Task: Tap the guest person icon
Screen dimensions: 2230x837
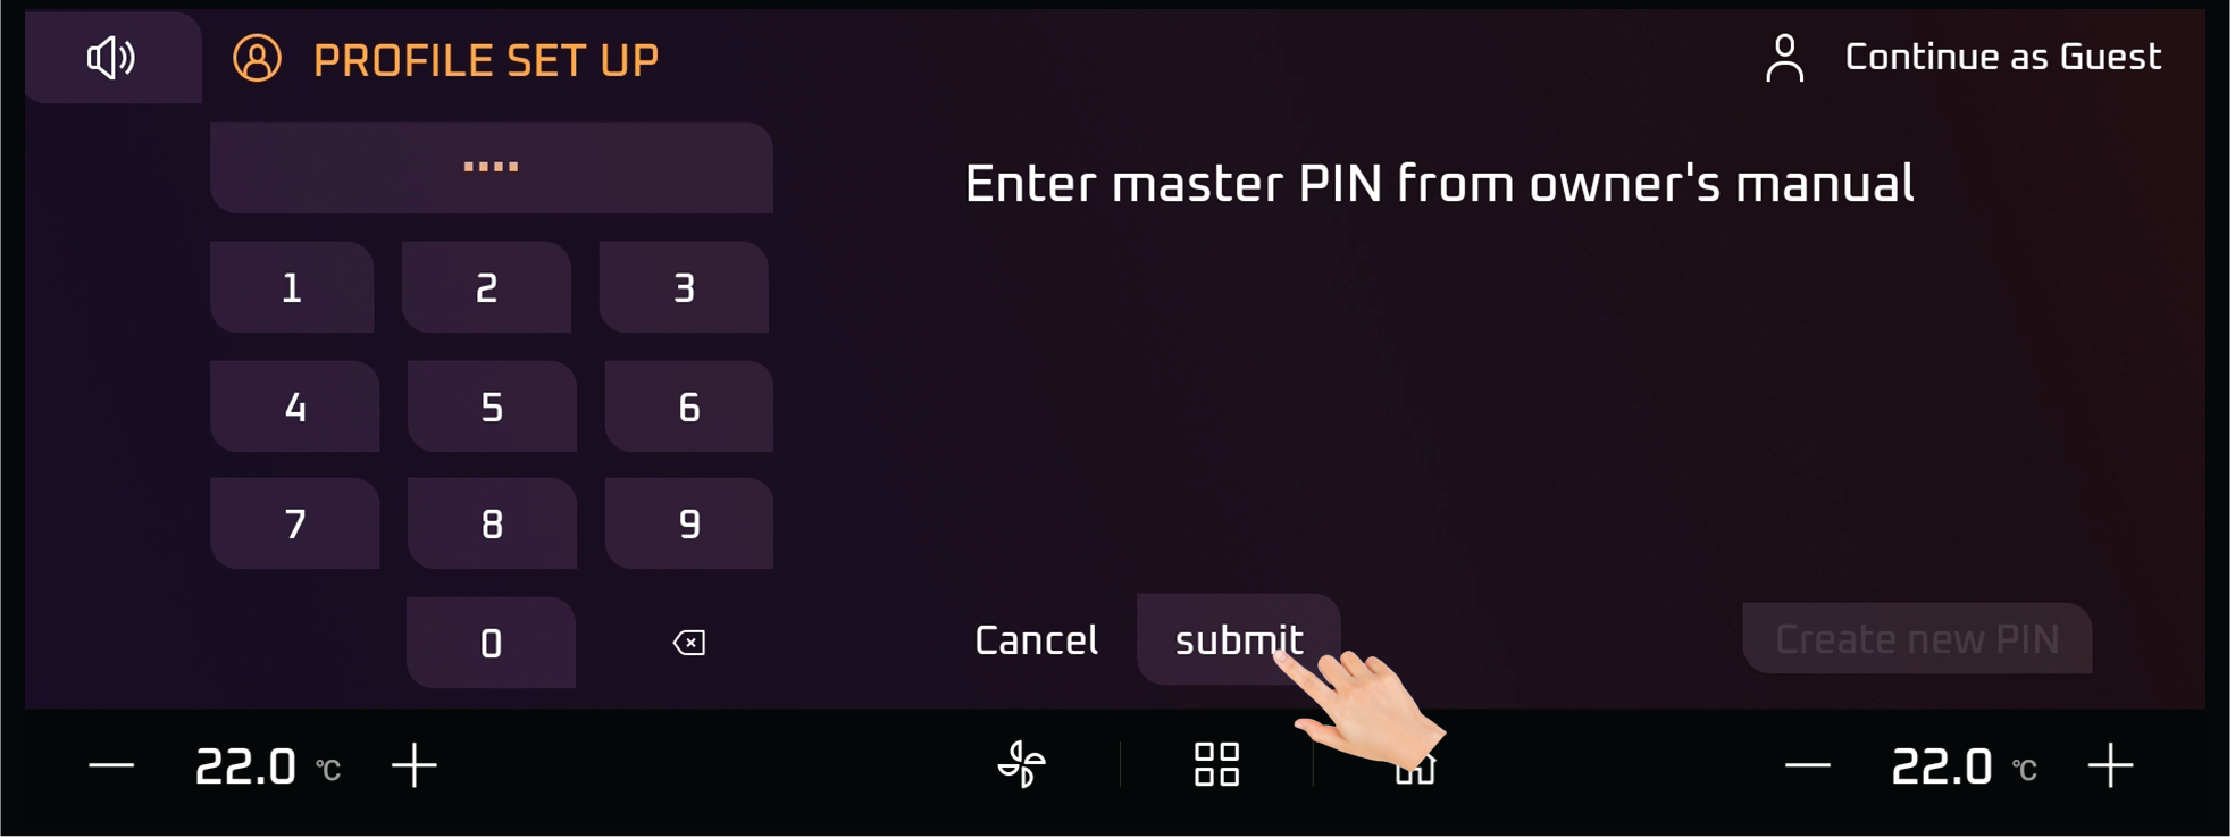Action: (x=1784, y=58)
